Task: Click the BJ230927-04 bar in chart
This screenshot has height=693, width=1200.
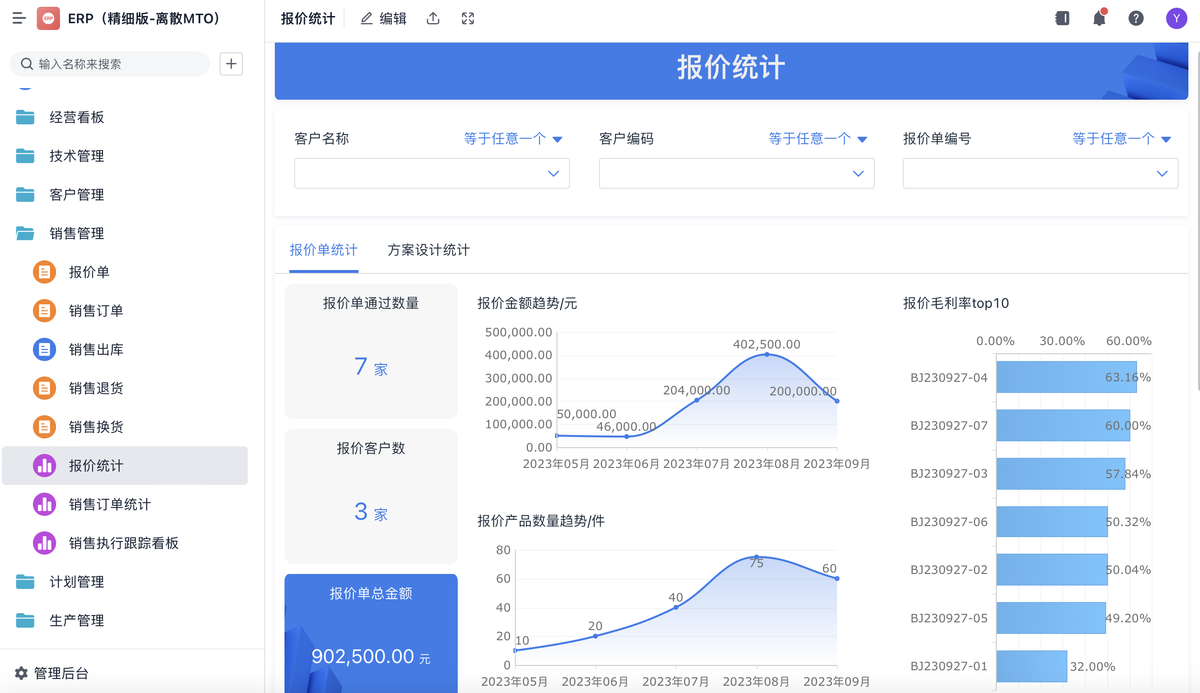Action: (1065, 377)
